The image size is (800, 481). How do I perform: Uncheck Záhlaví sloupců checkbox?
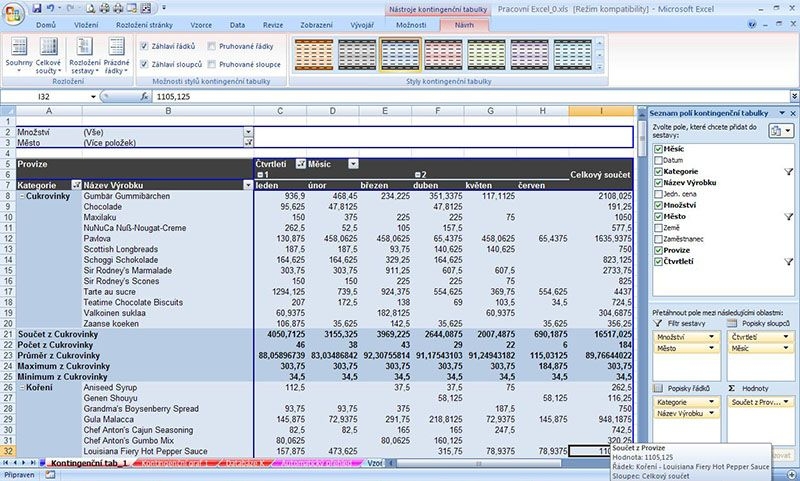point(145,64)
